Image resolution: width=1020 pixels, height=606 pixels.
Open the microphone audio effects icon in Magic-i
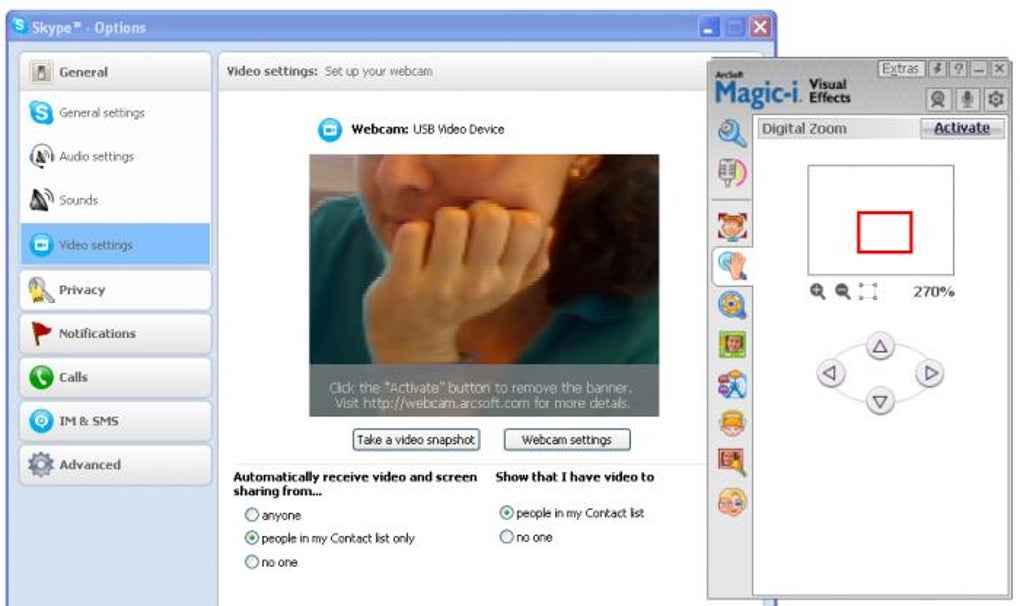pyautogui.click(x=732, y=173)
